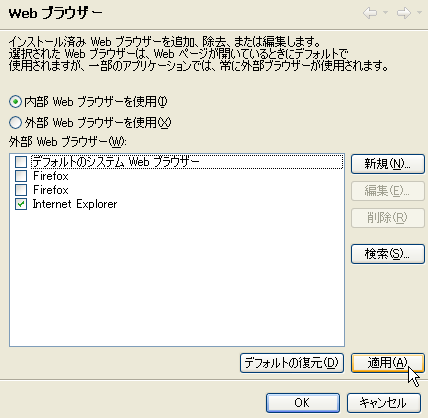428x418 pixels.
Task: Select the Internet Explorer list row text
Action: [x=75, y=204]
